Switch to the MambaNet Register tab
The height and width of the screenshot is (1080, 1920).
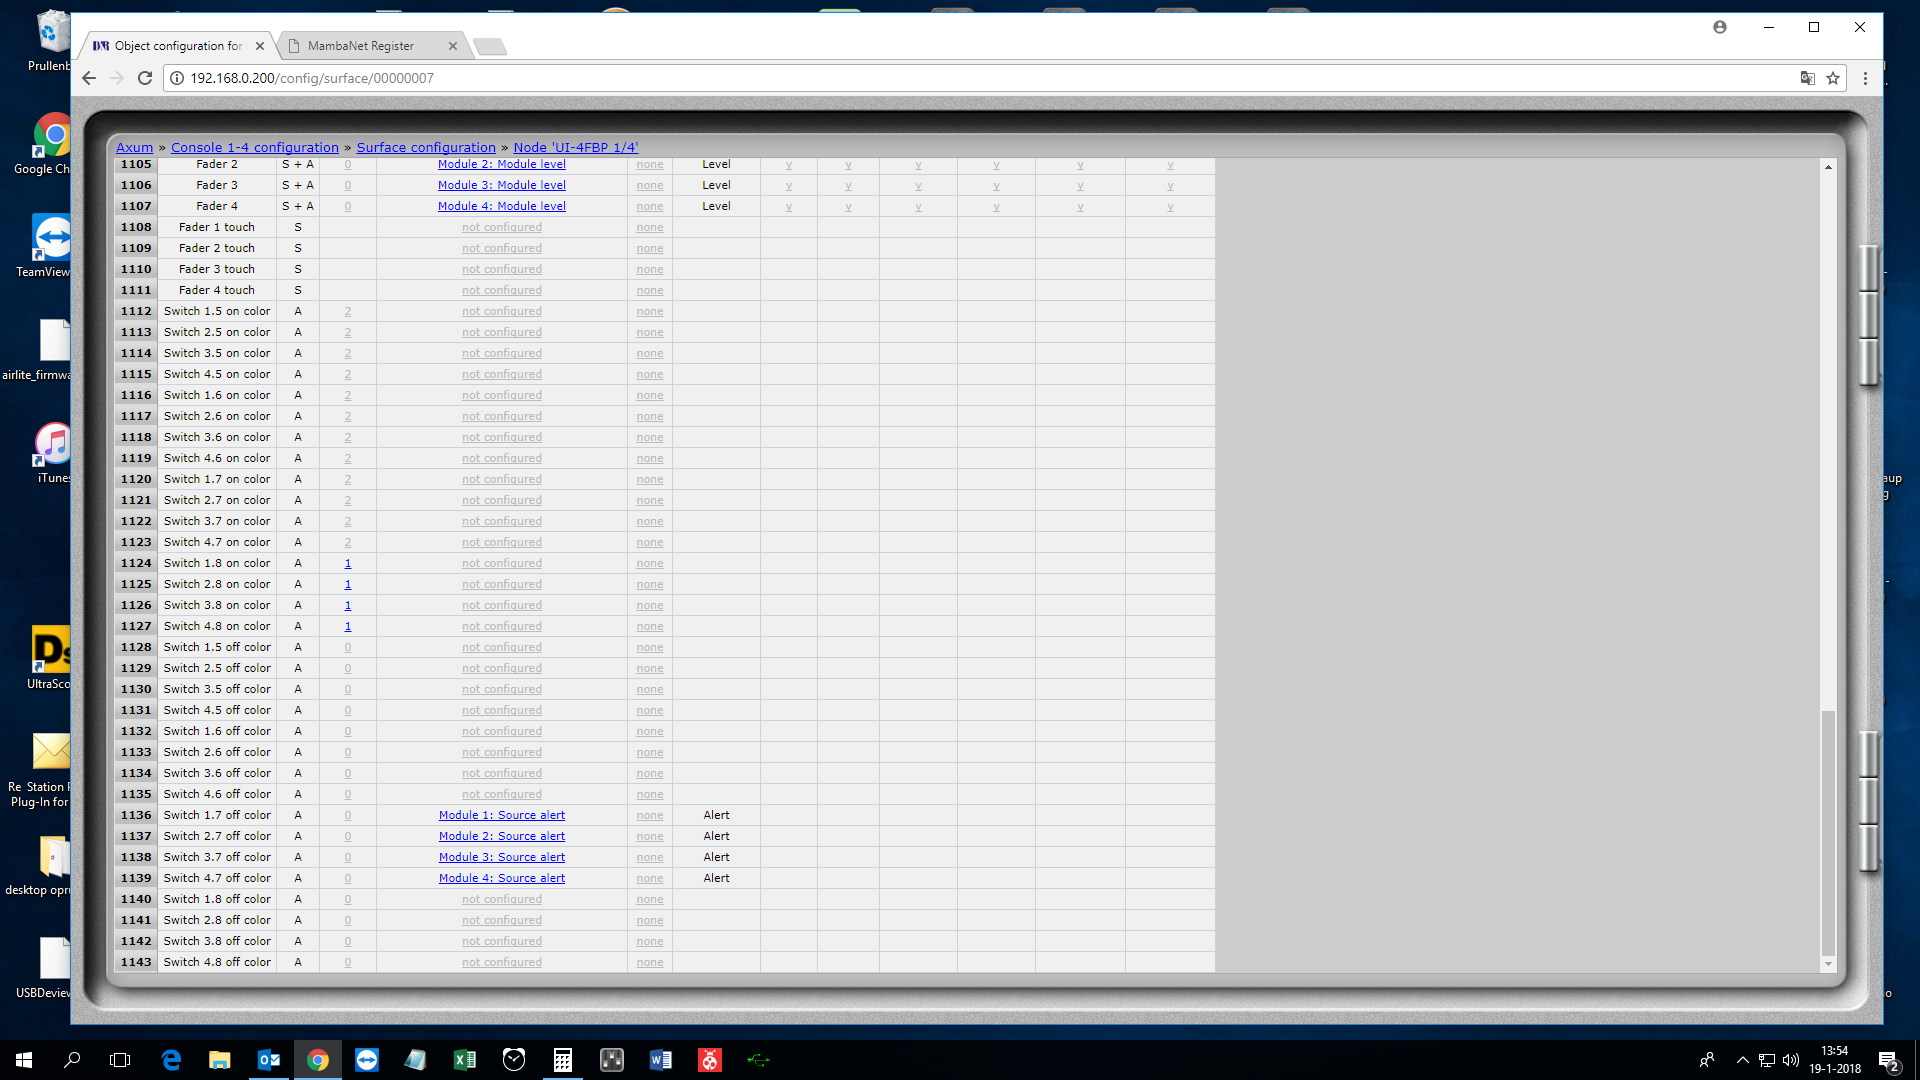coord(361,46)
